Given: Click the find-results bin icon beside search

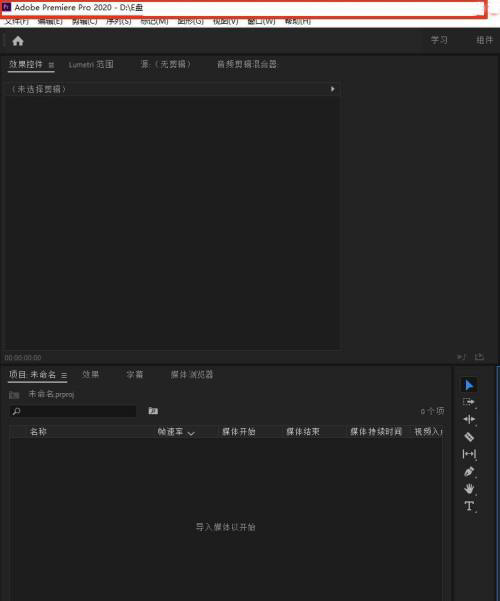Looking at the screenshot, I should 153,411.
